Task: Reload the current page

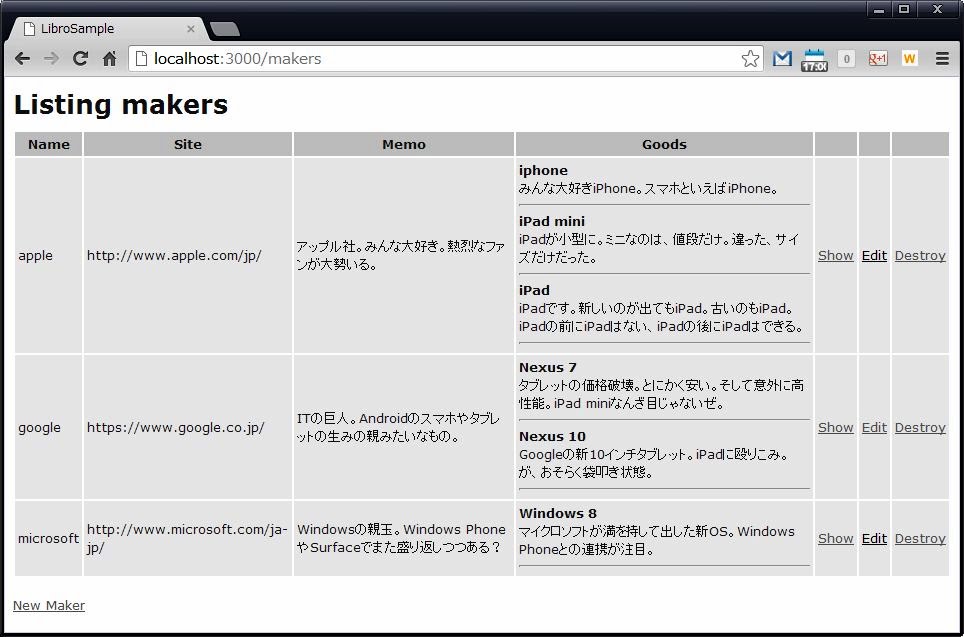Action: point(80,59)
